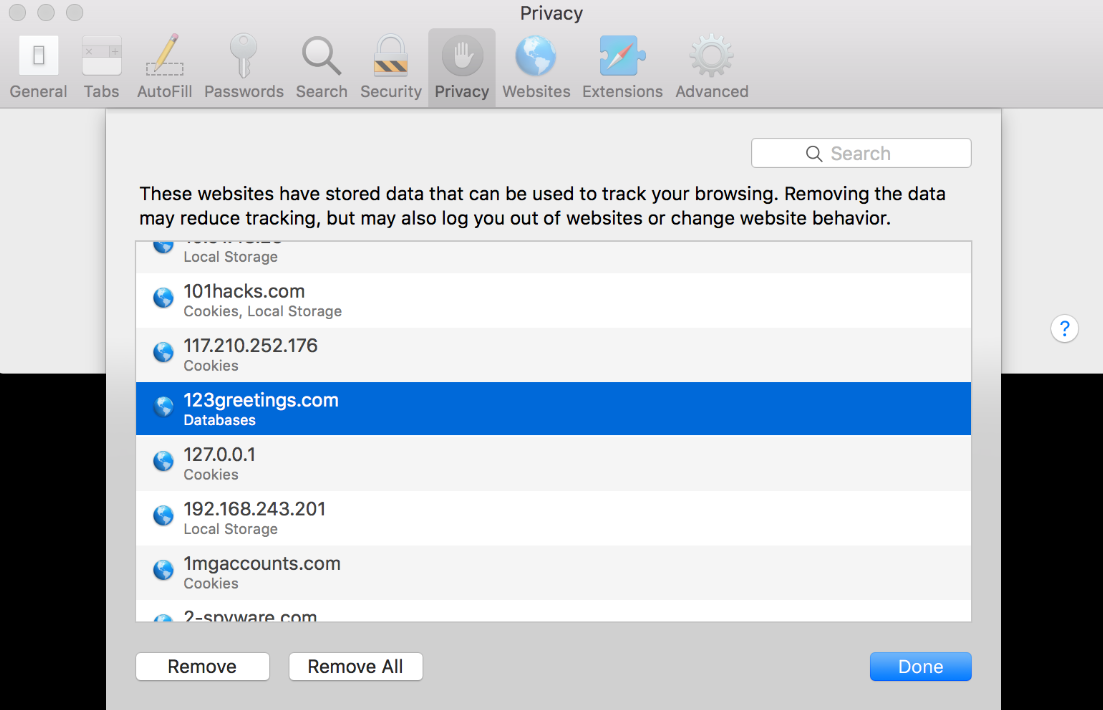Click the Cookies label under 127.0.0.1
The width and height of the screenshot is (1103, 710).
click(211, 474)
